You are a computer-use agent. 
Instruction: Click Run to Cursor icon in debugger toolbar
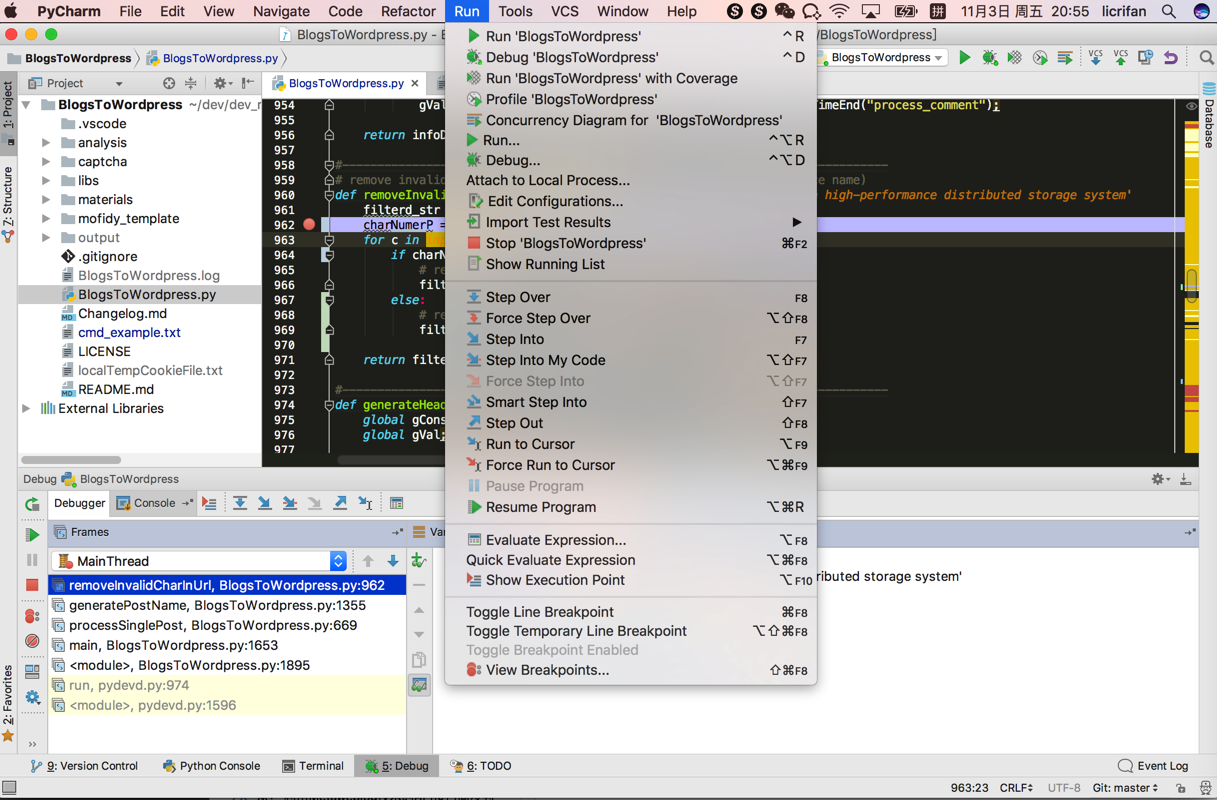tap(365, 504)
